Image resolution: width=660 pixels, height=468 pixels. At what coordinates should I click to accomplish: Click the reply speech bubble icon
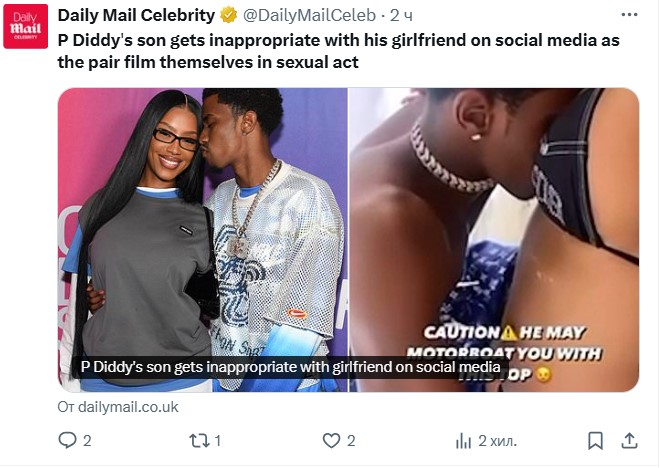coord(68,440)
